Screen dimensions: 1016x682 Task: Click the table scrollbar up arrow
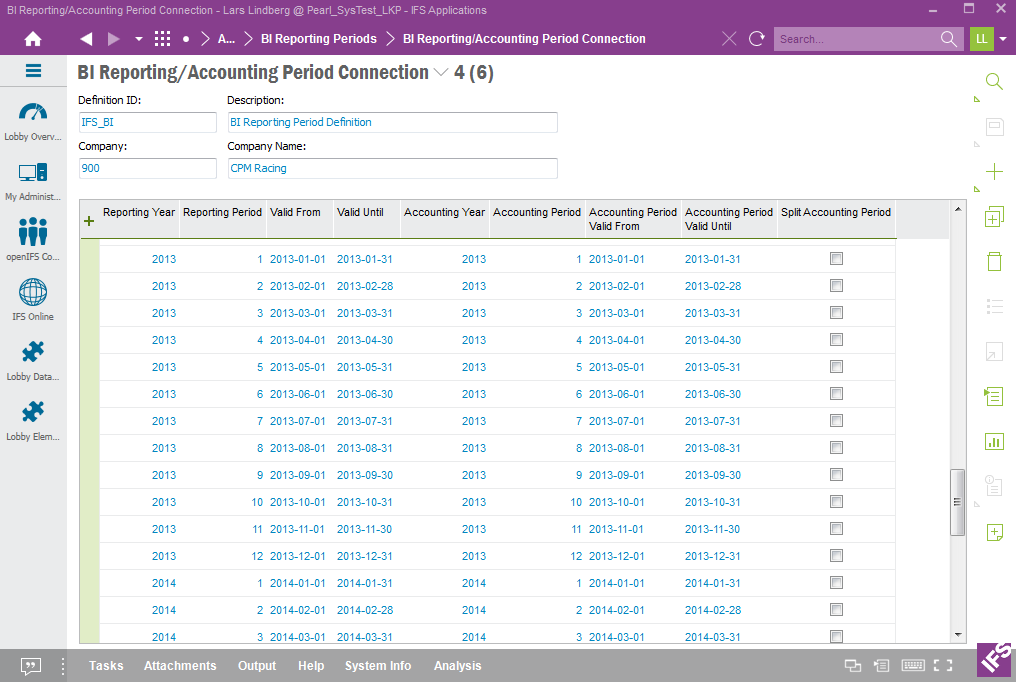[x=958, y=209]
